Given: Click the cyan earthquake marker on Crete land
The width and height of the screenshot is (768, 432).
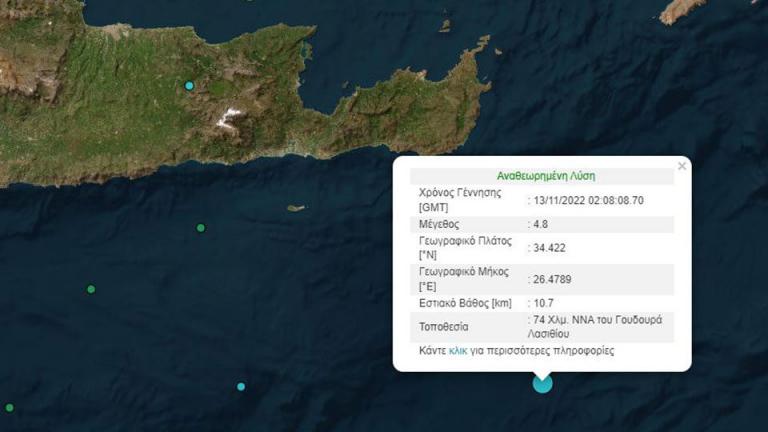Looking at the screenshot, I should [189, 86].
